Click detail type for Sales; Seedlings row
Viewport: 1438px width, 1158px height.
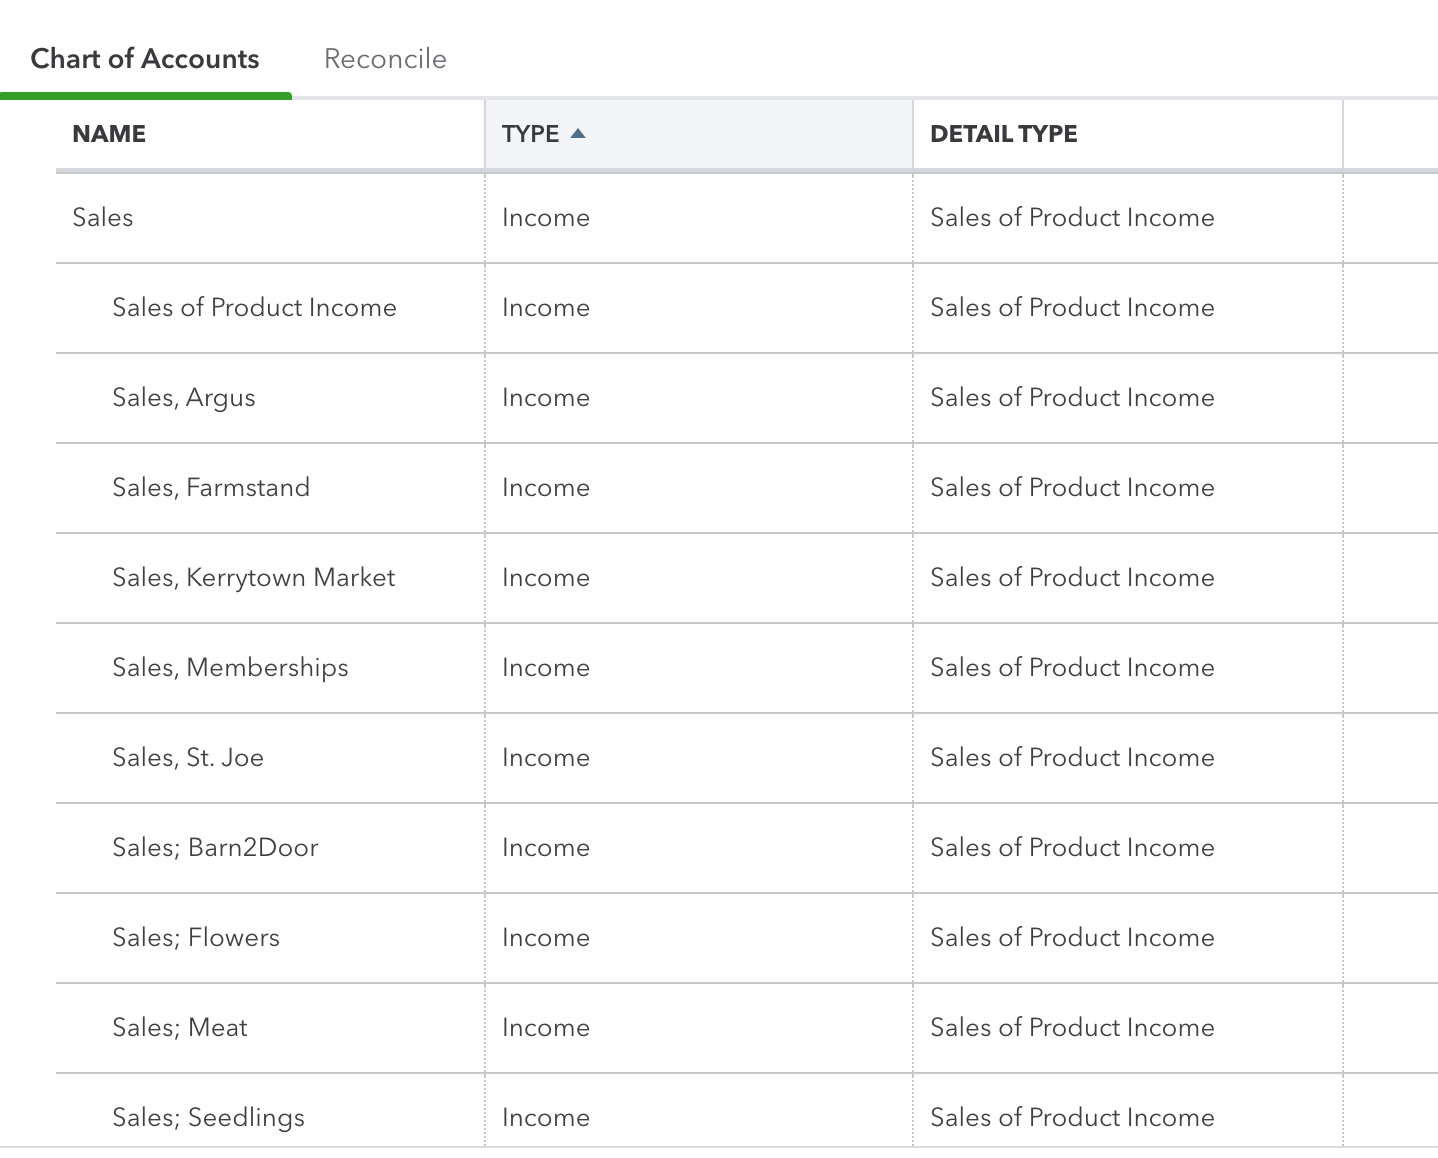[1072, 1118]
